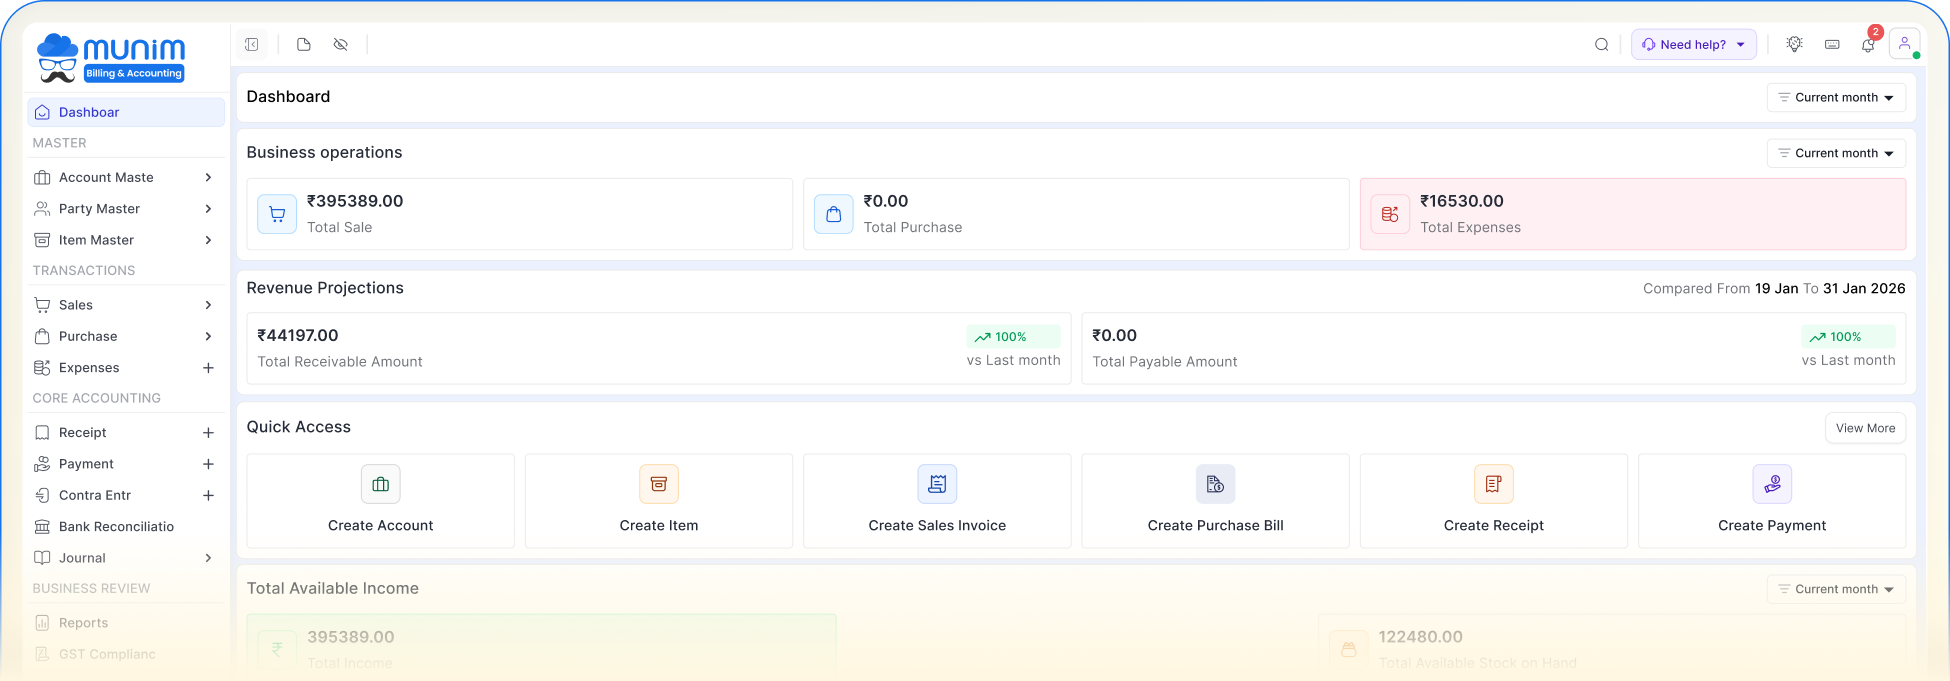Click the Total Sale cart icon
Viewport: 1950px width, 681px height.
[x=277, y=215]
